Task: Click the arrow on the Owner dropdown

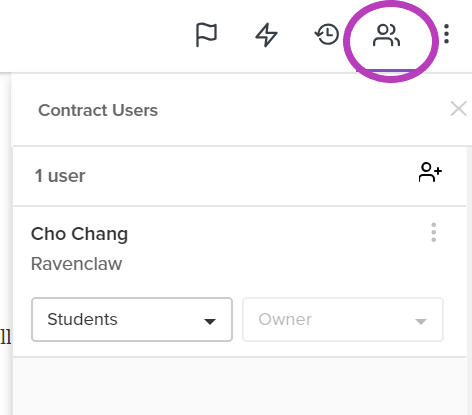Action: [x=421, y=321]
